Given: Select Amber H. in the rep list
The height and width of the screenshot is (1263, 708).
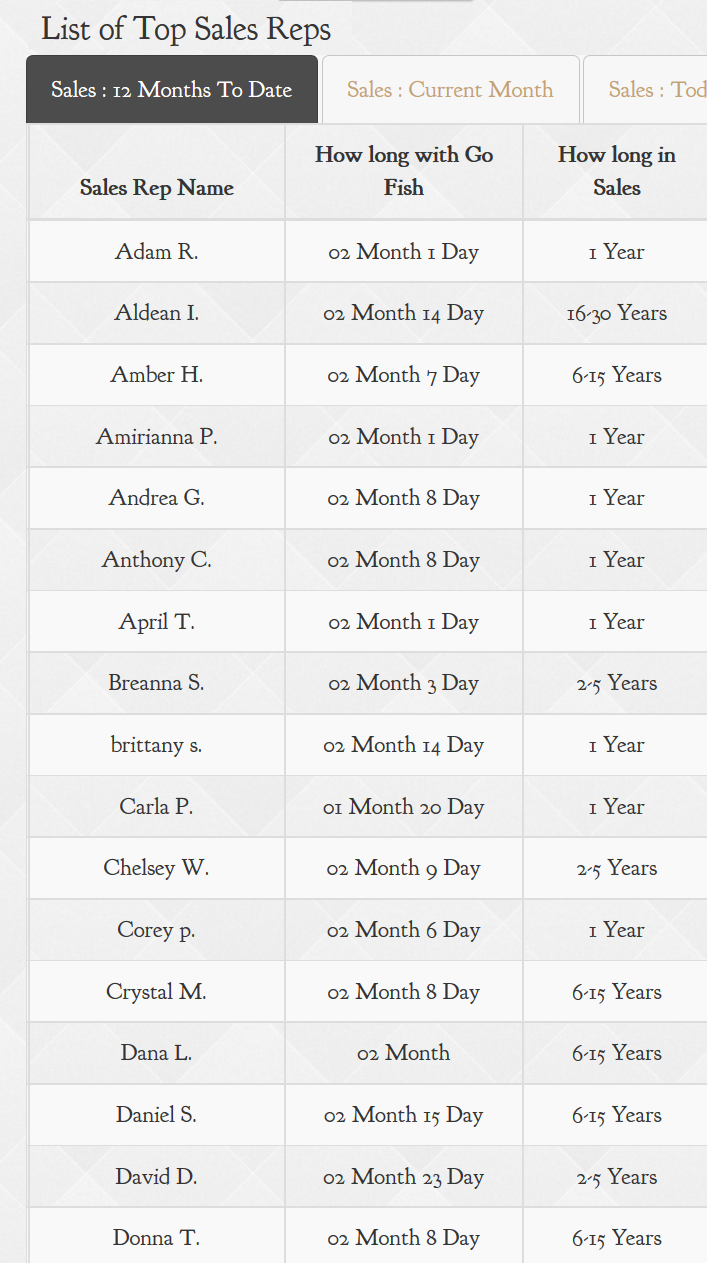Looking at the screenshot, I should tap(157, 375).
